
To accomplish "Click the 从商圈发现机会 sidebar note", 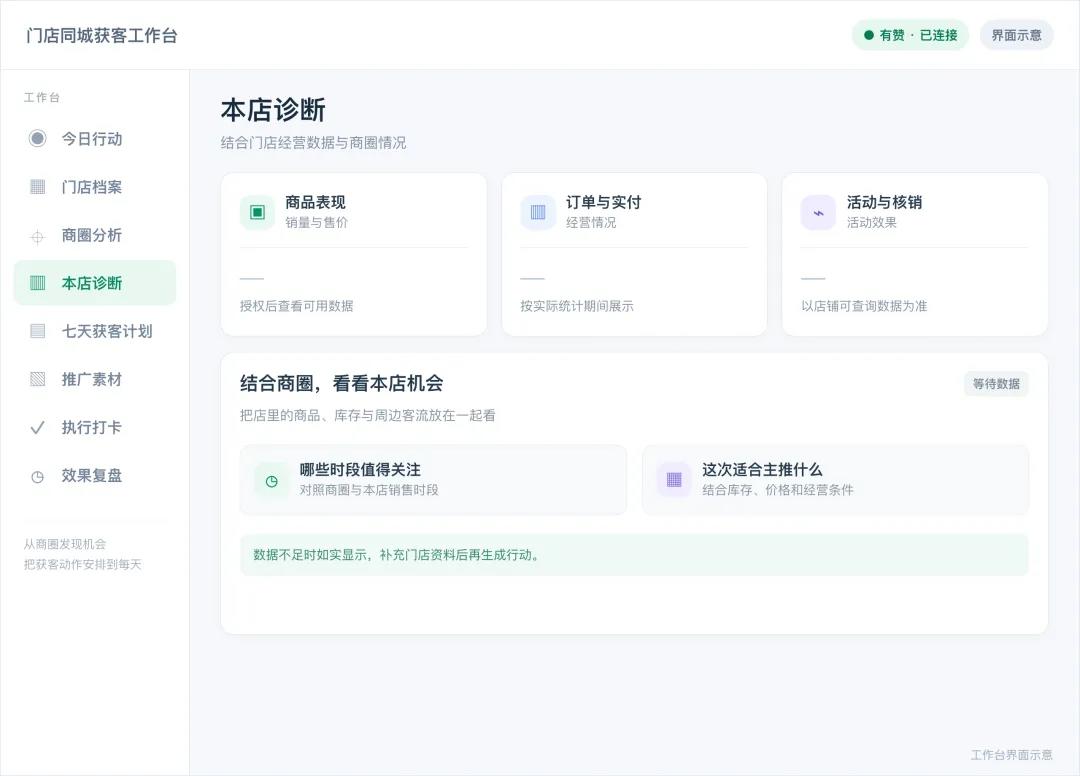I will (x=65, y=544).
